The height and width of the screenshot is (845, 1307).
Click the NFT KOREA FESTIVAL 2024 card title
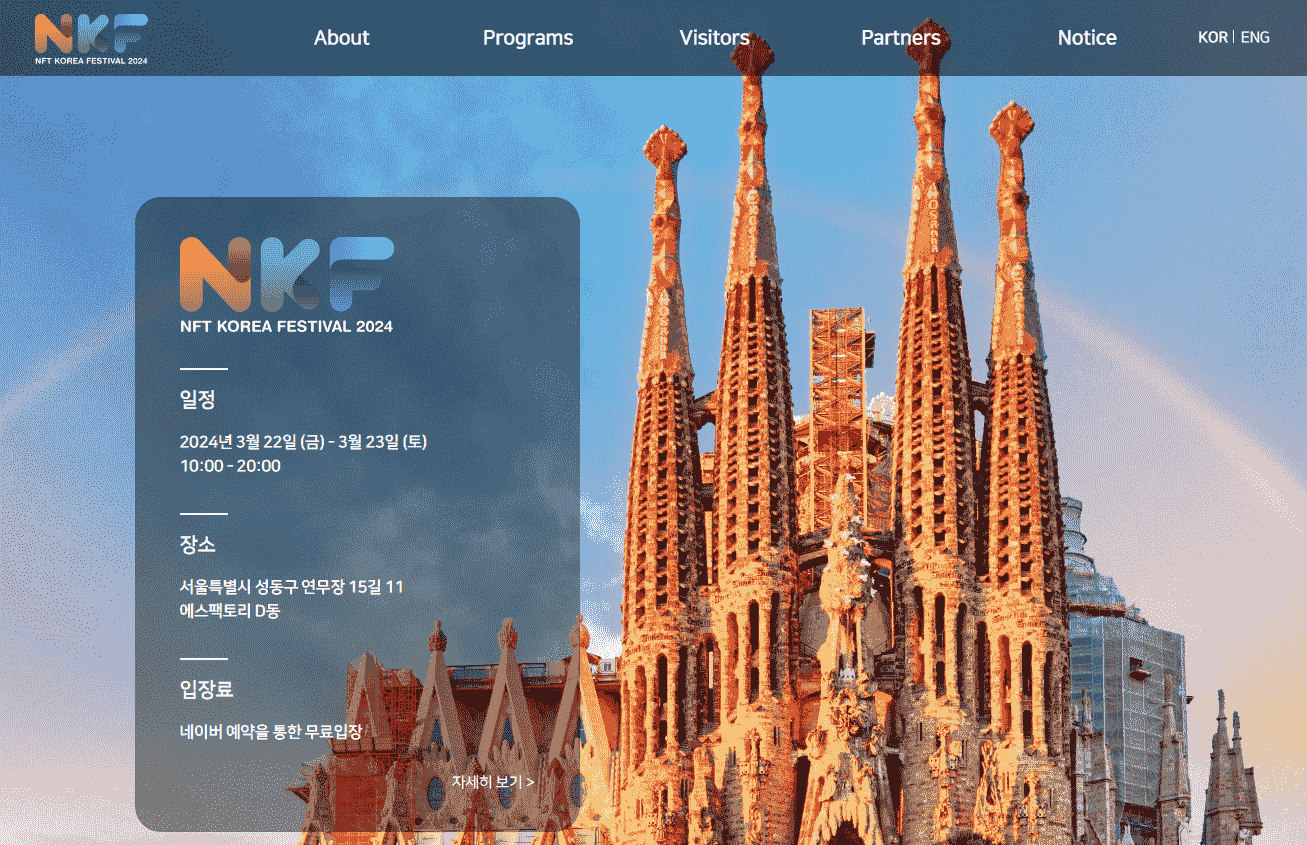(x=286, y=326)
